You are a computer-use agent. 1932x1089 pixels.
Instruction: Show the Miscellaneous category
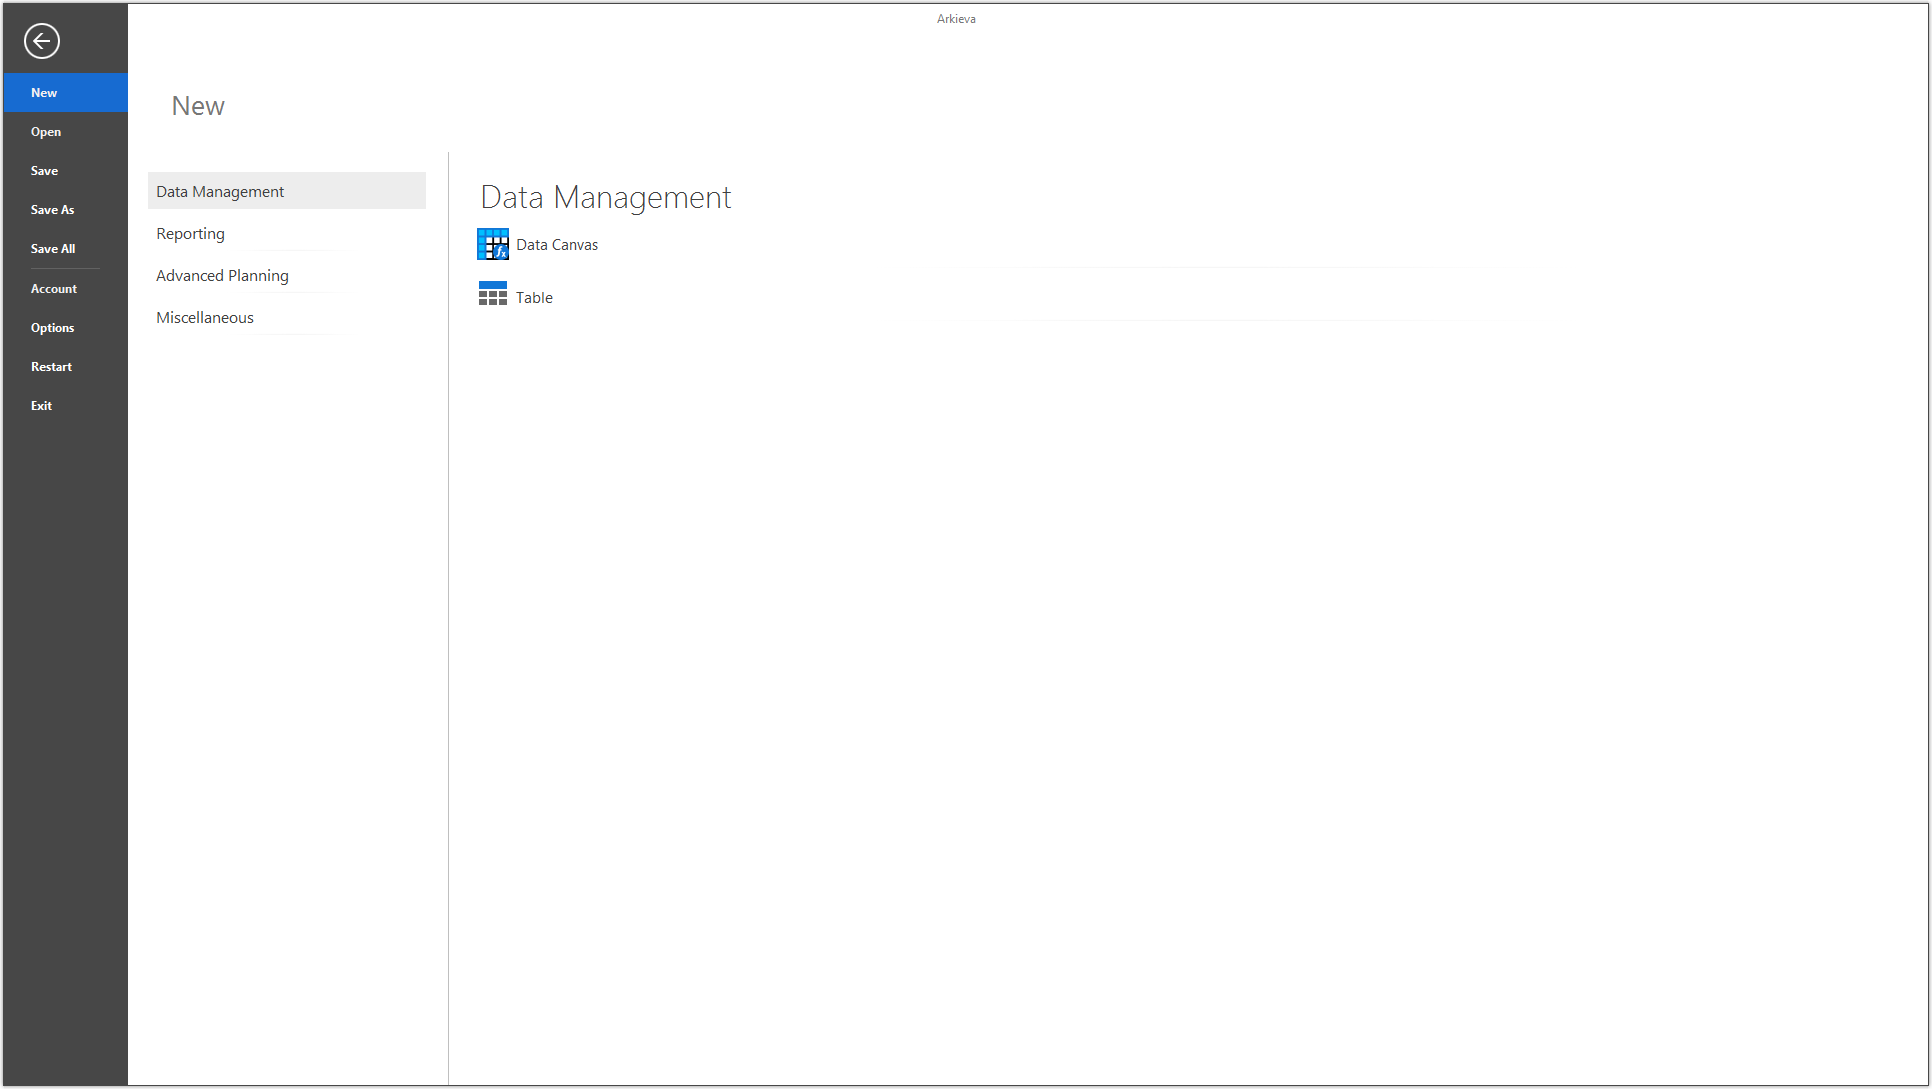click(287, 317)
